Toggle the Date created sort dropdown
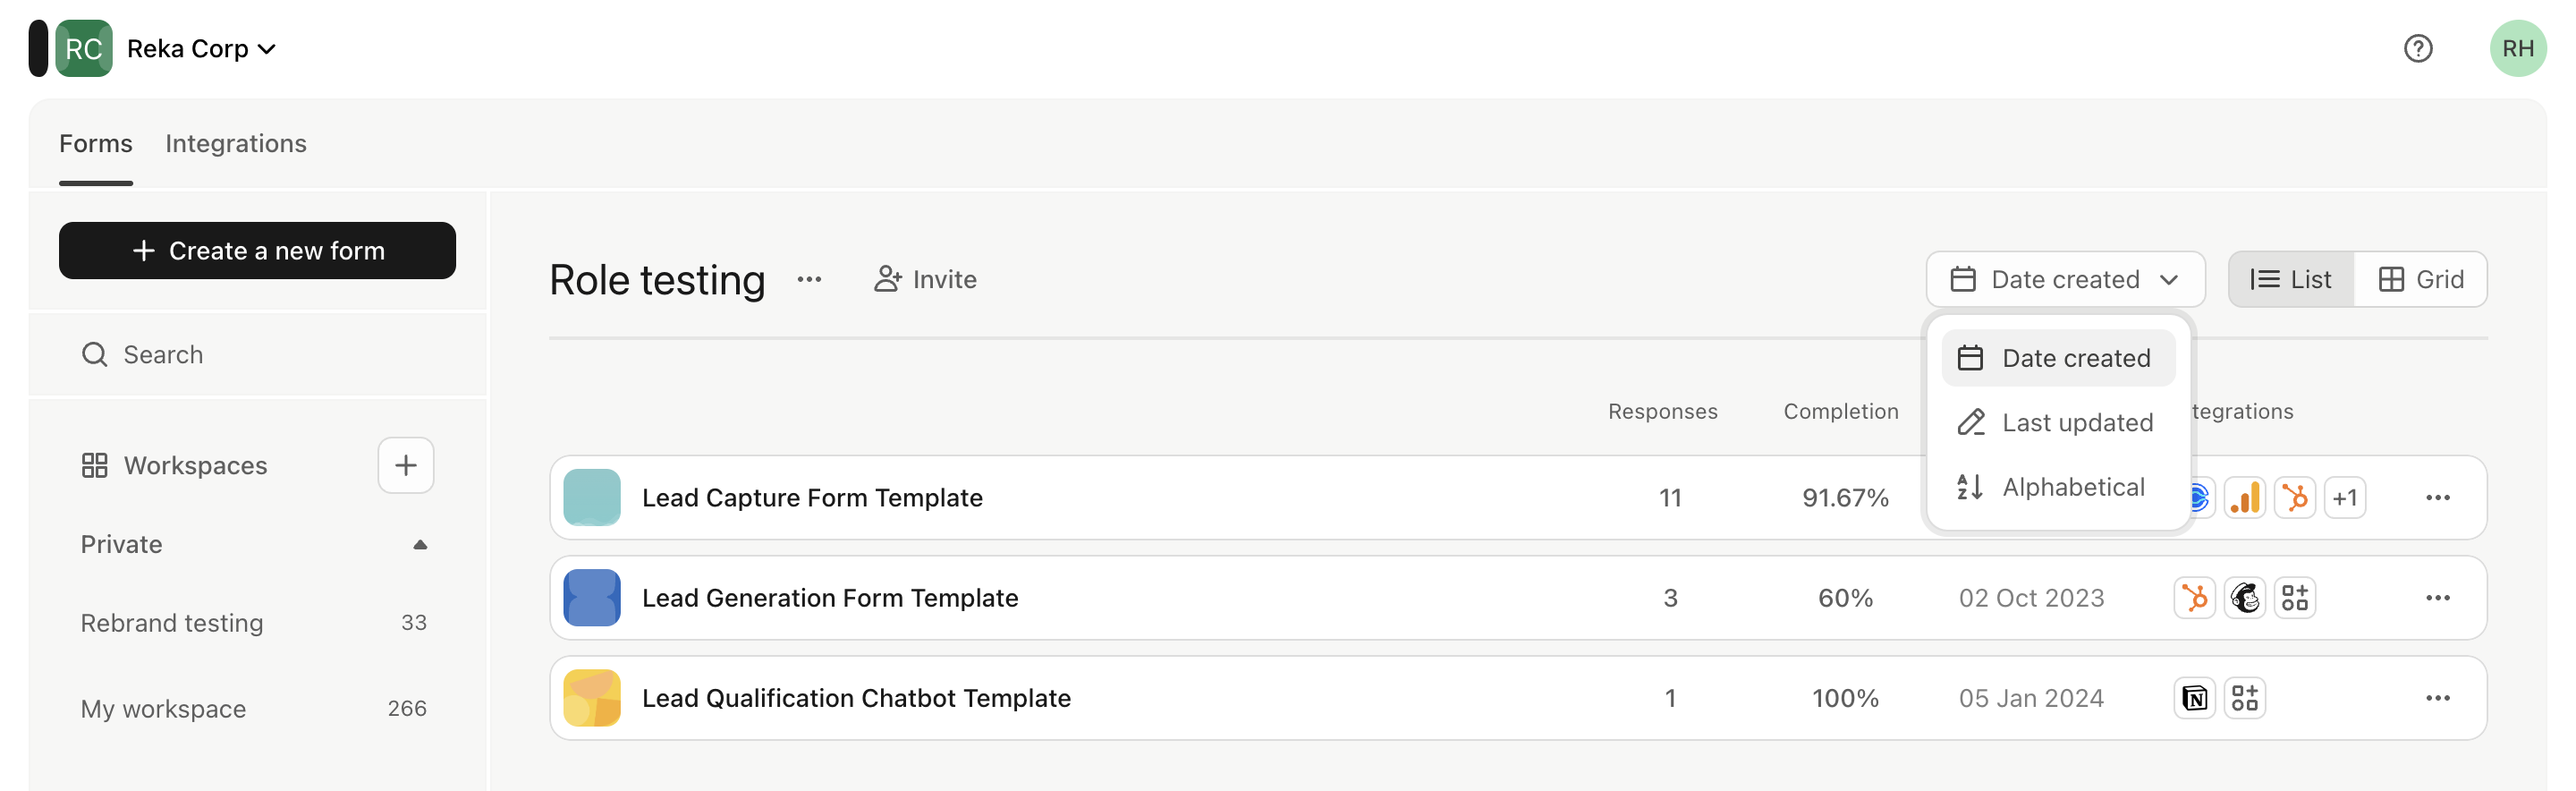The width and height of the screenshot is (2576, 791). [2064, 280]
